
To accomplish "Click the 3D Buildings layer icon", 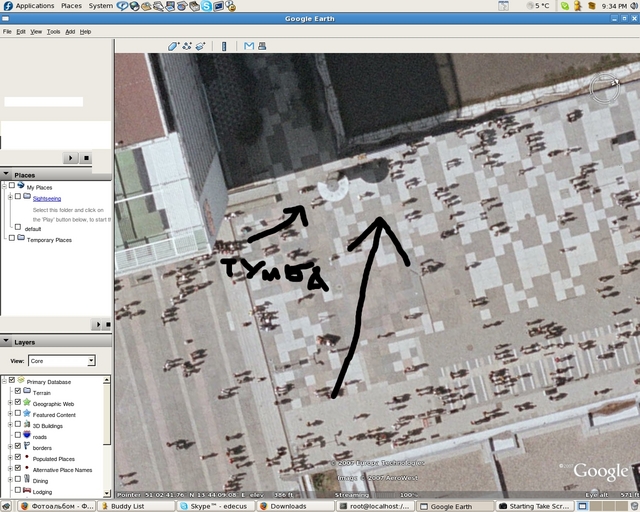I will (27, 425).
